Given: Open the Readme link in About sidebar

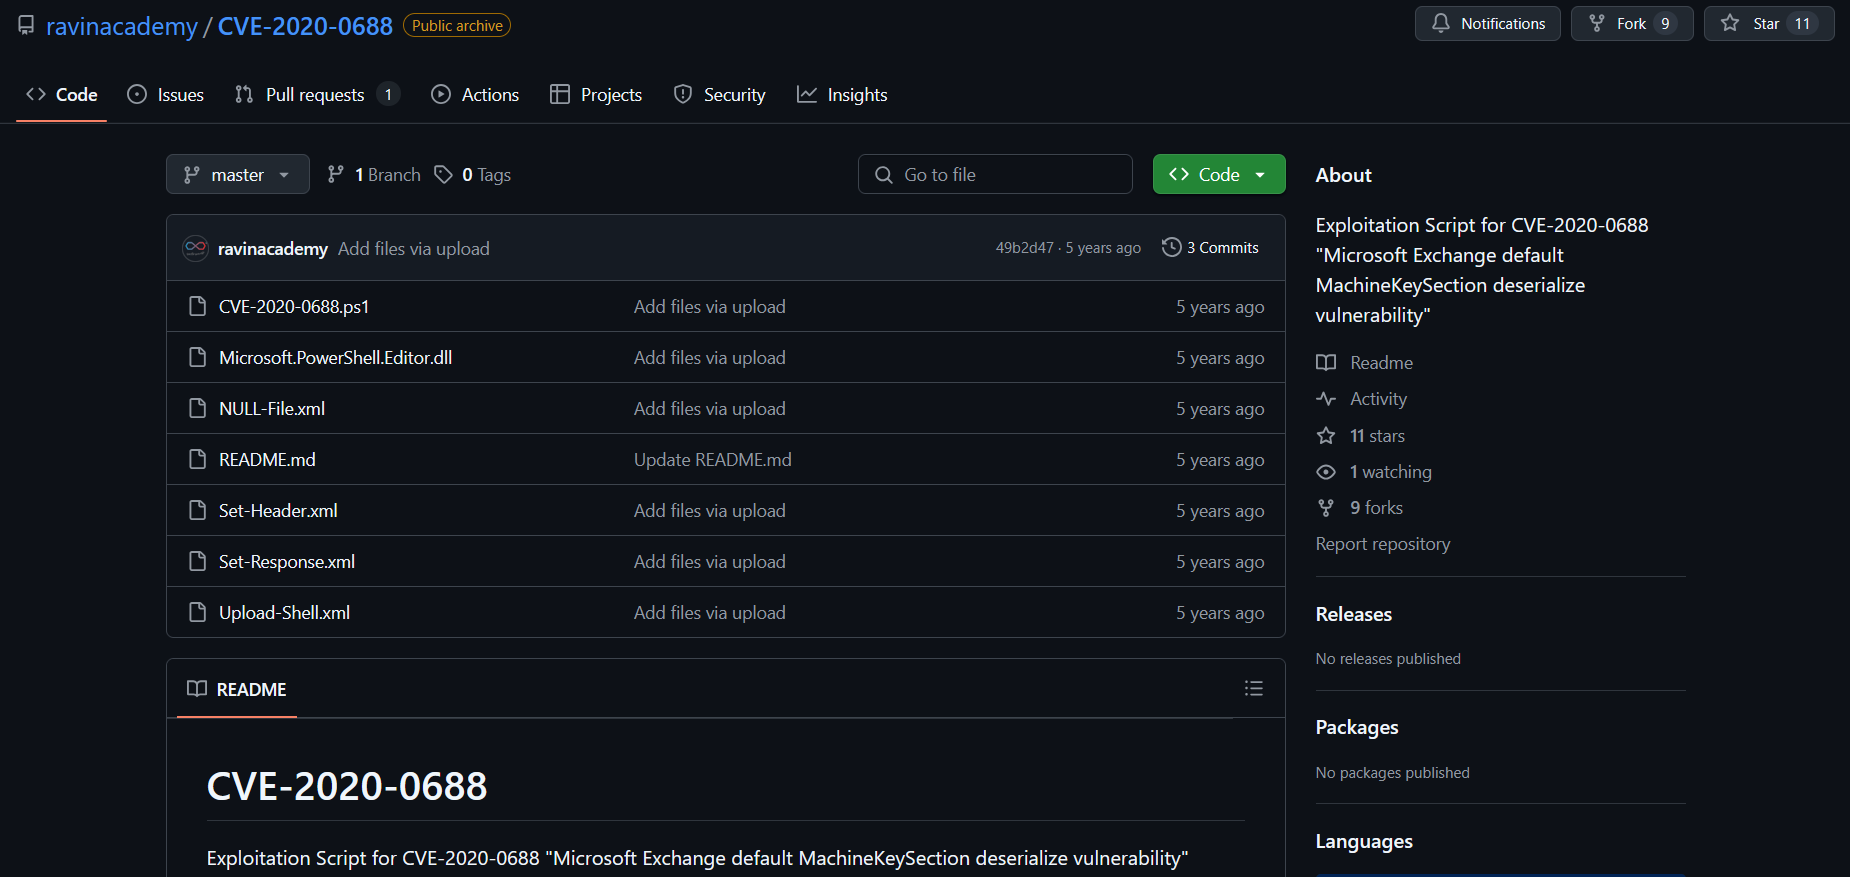Looking at the screenshot, I should 1365,363.
